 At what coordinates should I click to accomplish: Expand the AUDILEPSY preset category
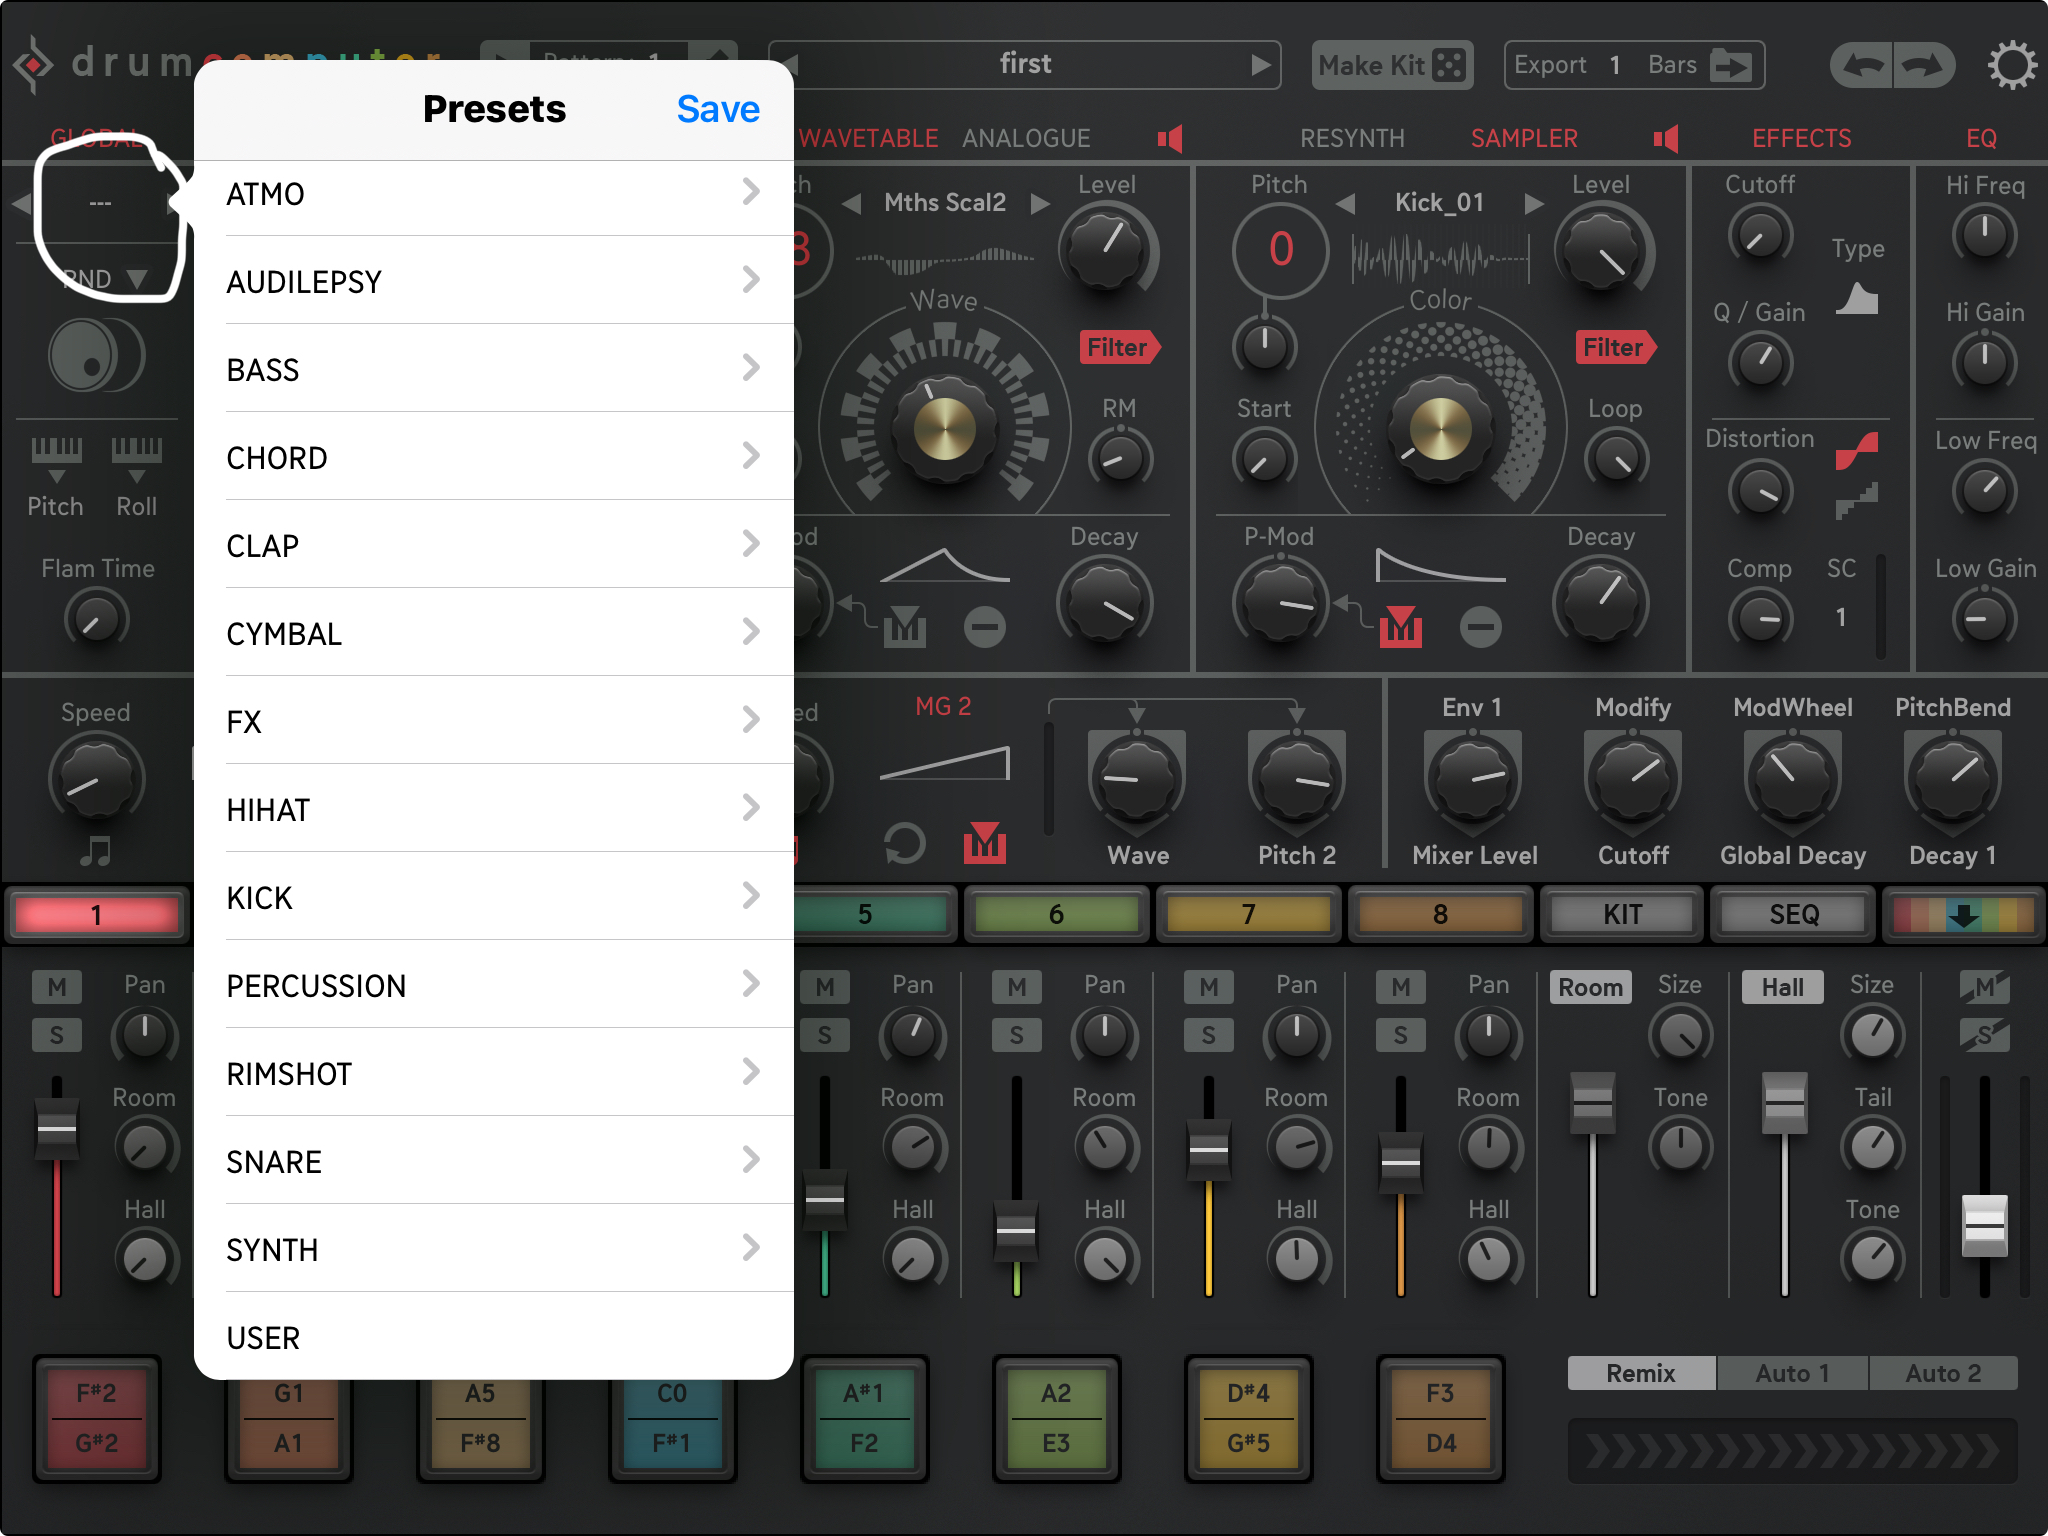pyautogui.click(x=494, y=281)
